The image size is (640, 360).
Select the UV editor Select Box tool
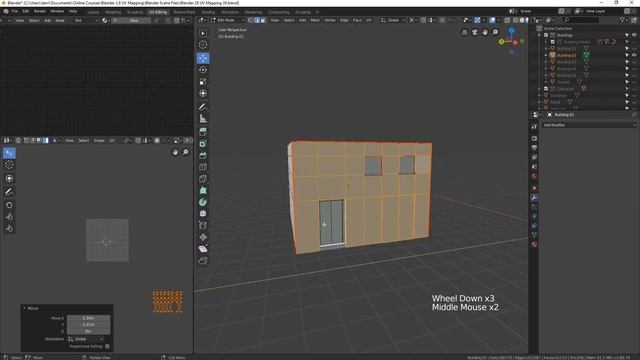[x=9, y=153]
